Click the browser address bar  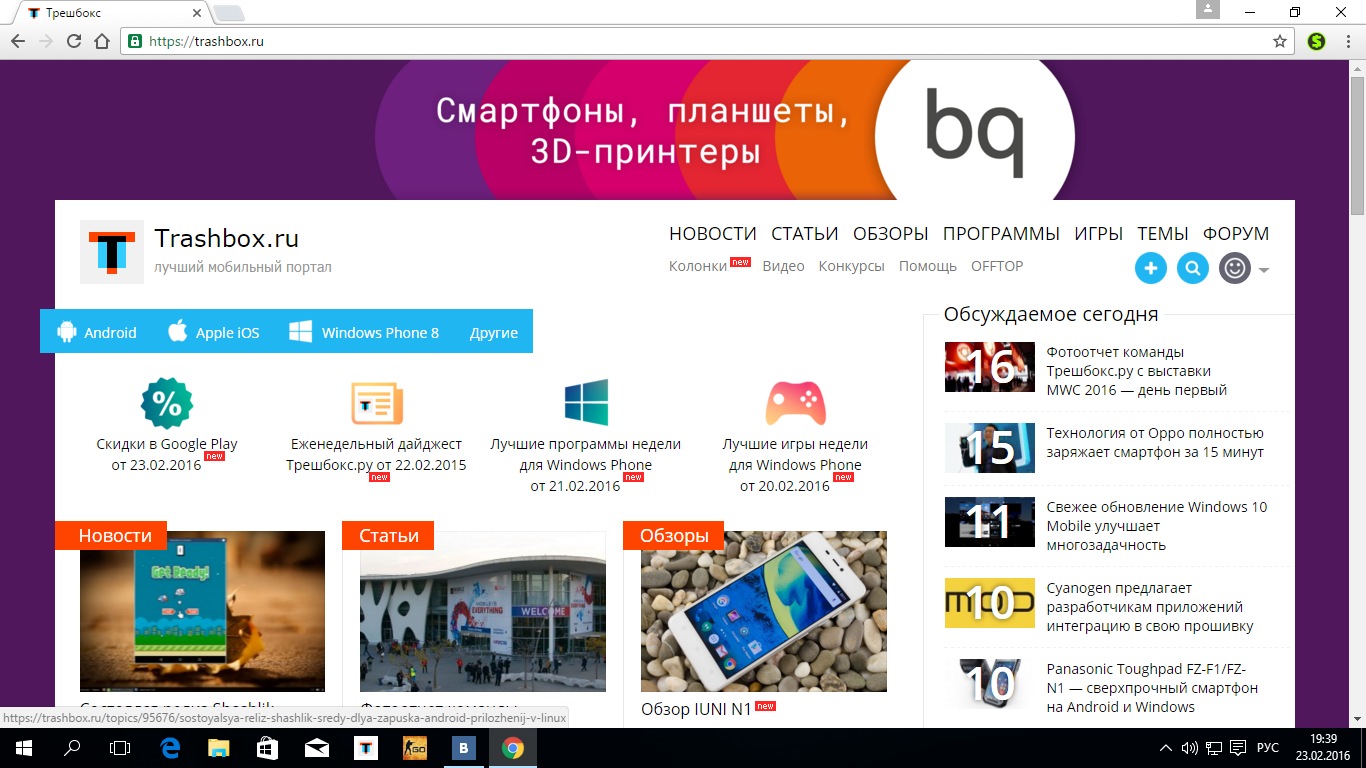tap(700, 41)
